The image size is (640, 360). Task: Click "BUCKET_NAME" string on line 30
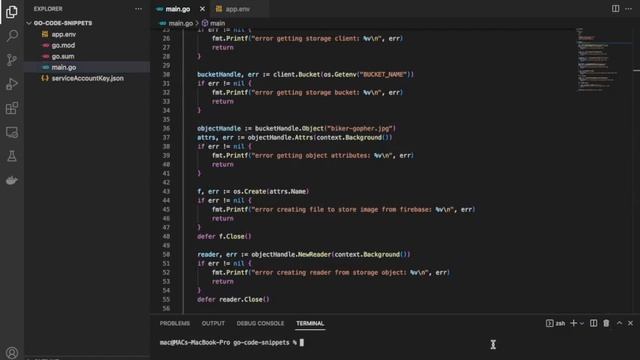coord(384,75)
